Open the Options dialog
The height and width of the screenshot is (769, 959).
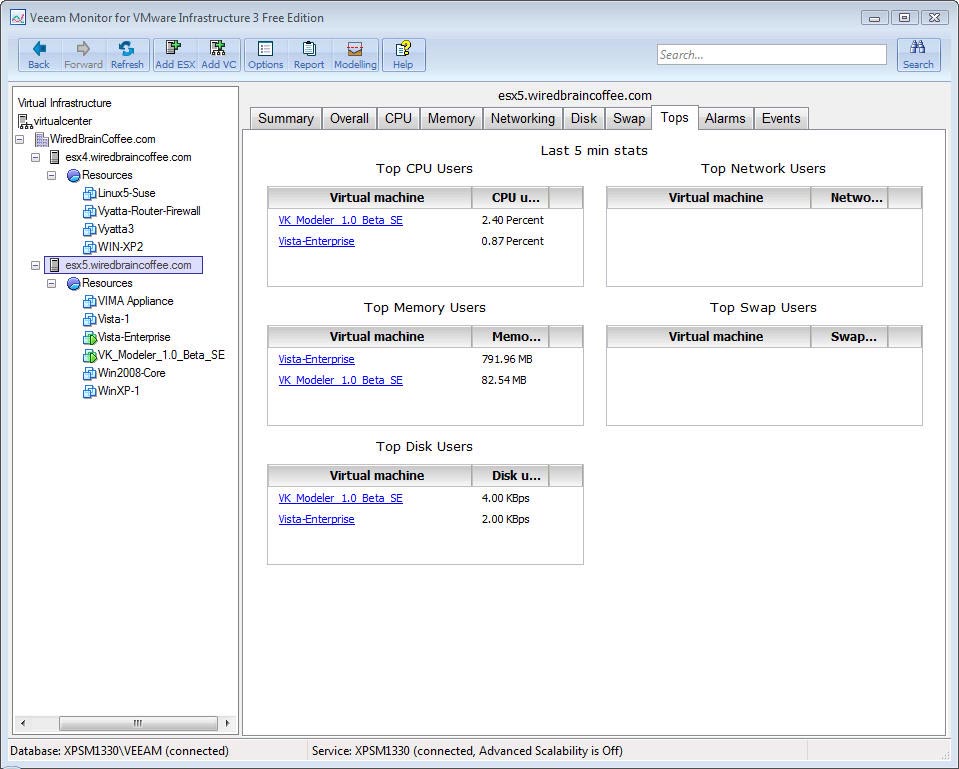266,55
